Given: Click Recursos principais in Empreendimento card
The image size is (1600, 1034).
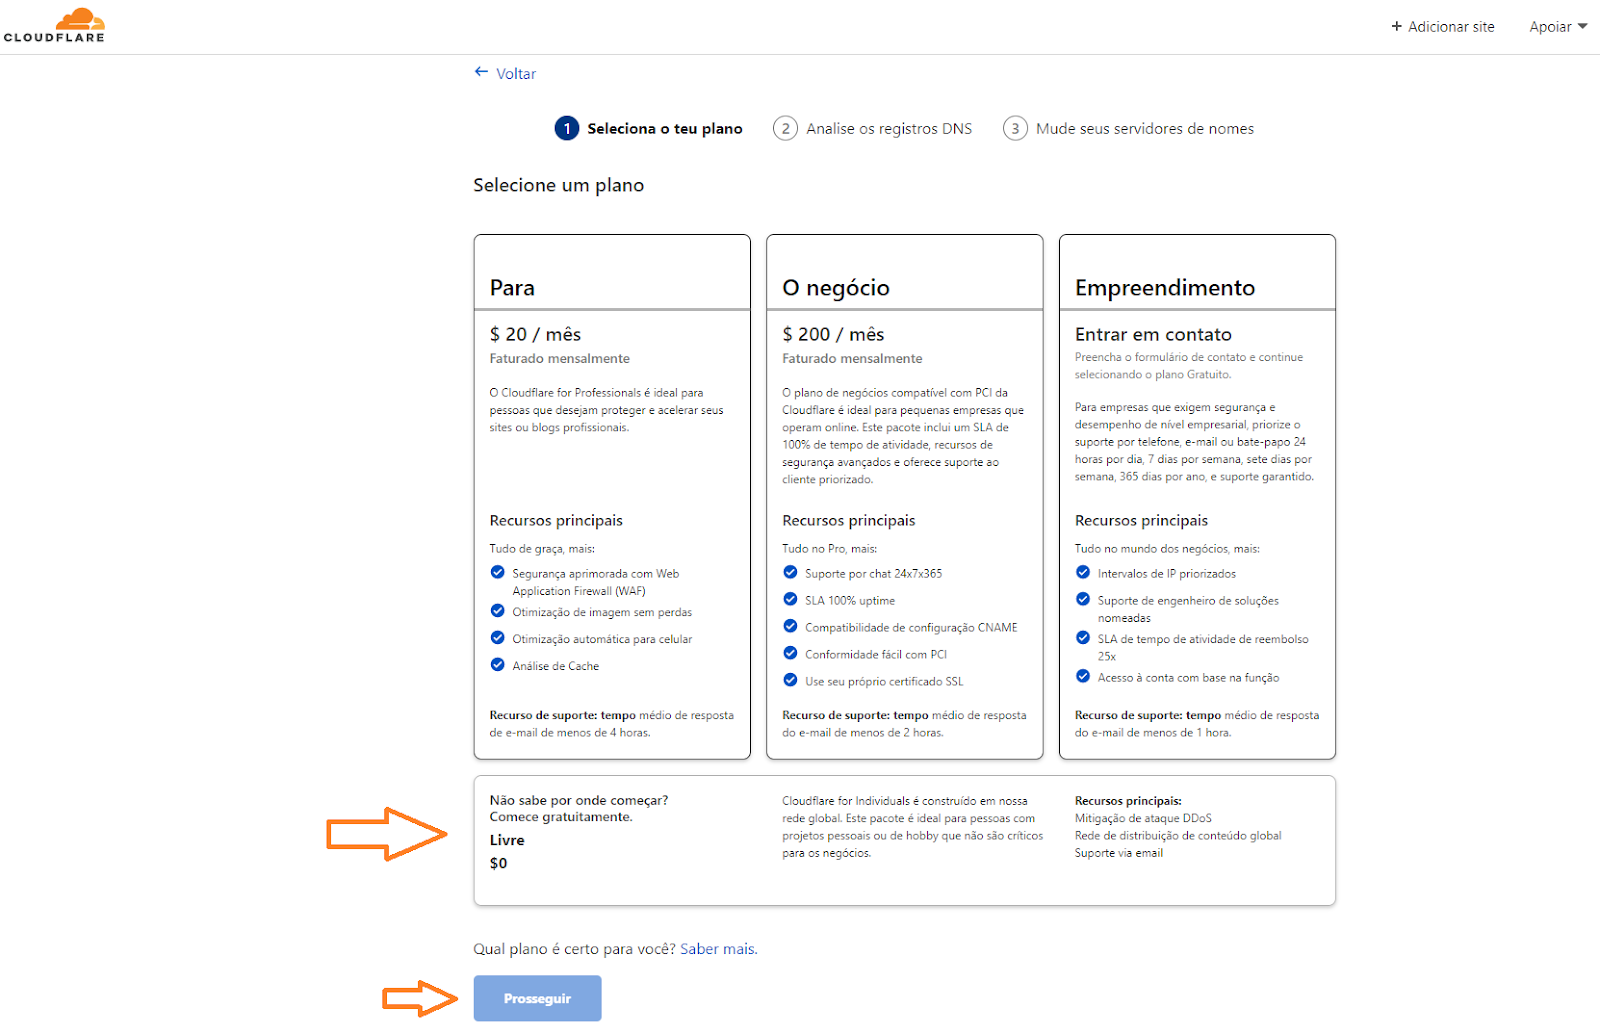Looking at the screenshot, I should tap(1141, 520).
